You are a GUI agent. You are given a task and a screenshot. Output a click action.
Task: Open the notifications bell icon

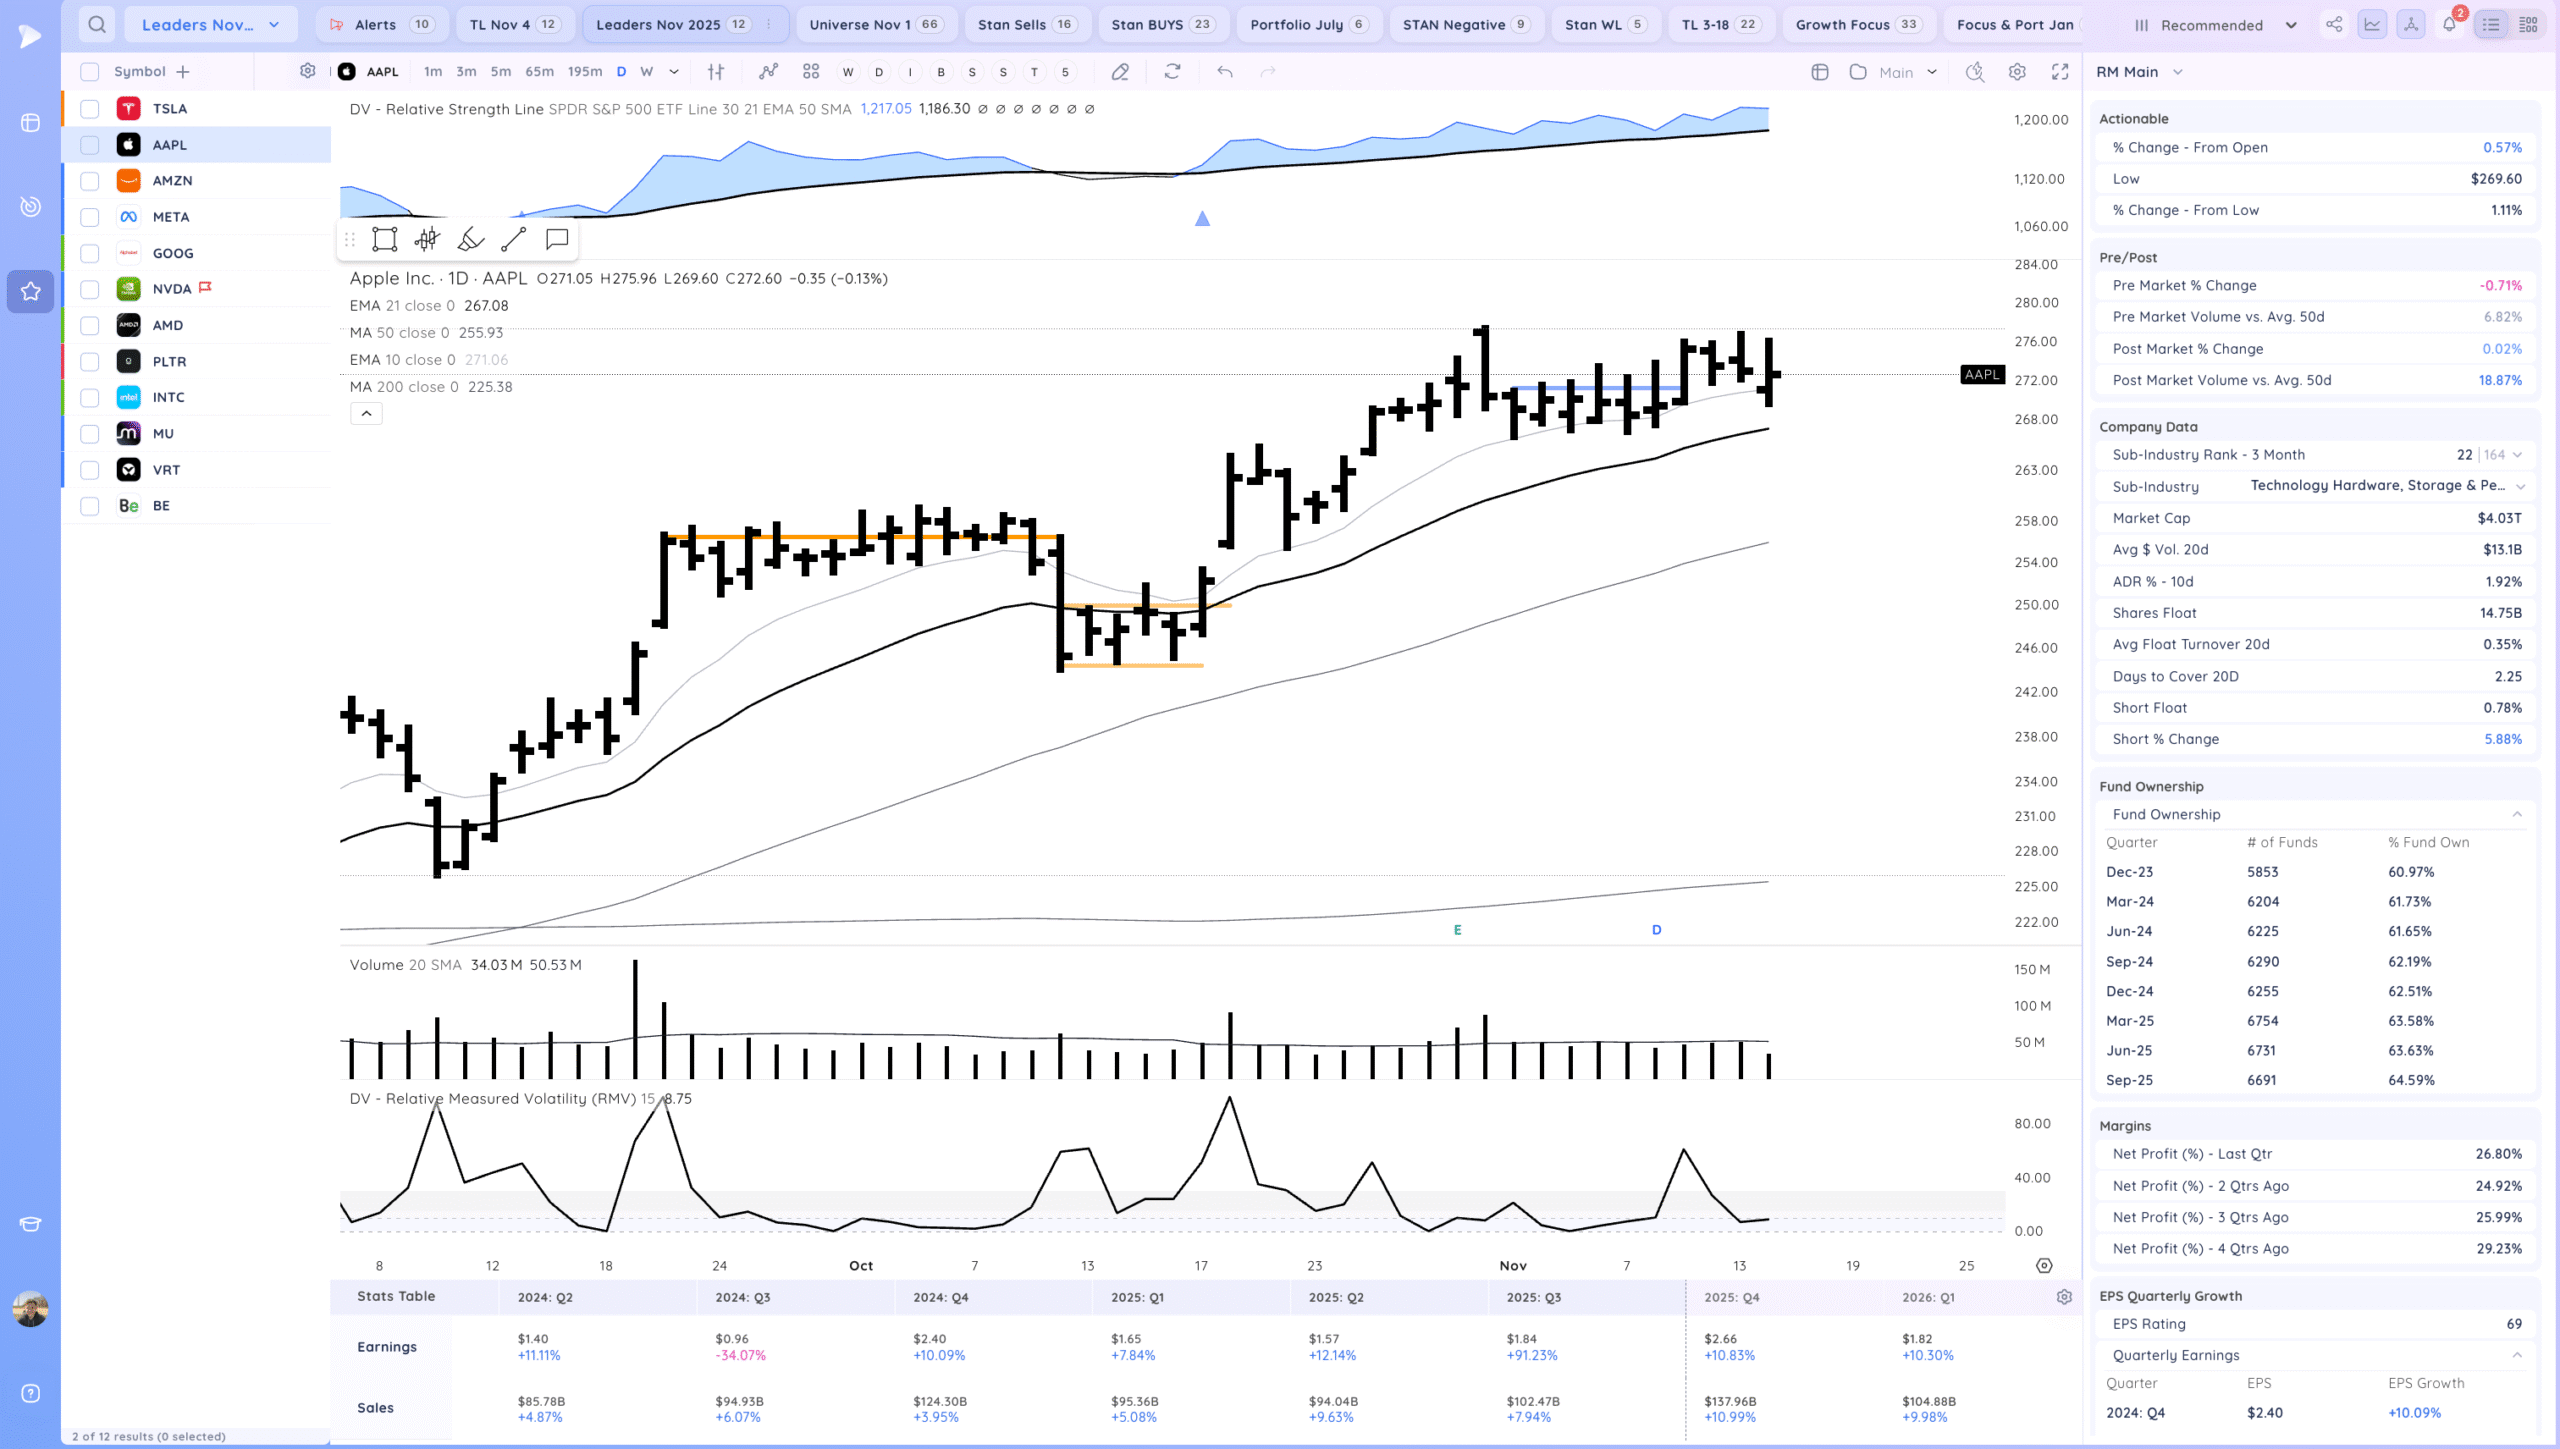coord(2449,25)
